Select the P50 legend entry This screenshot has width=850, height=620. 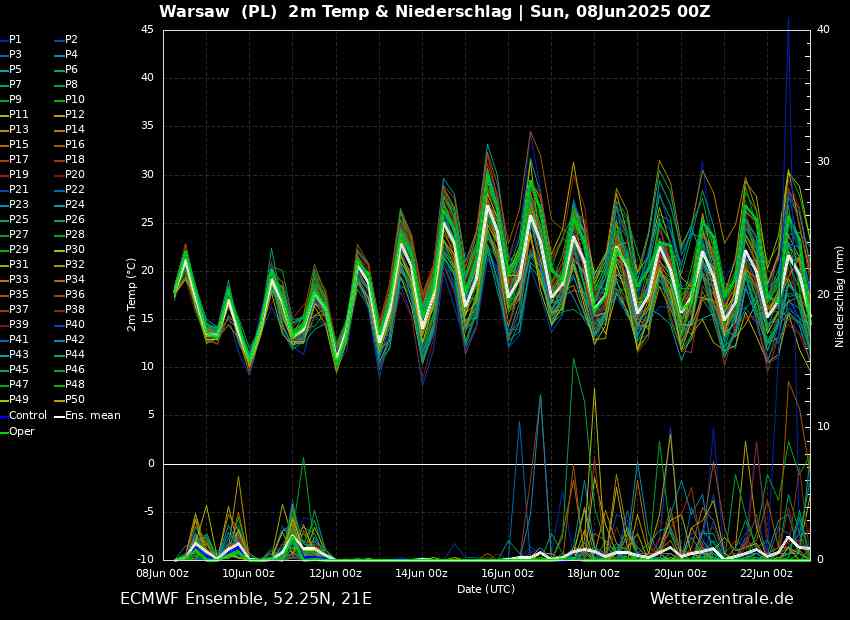(x=70, y=399)
